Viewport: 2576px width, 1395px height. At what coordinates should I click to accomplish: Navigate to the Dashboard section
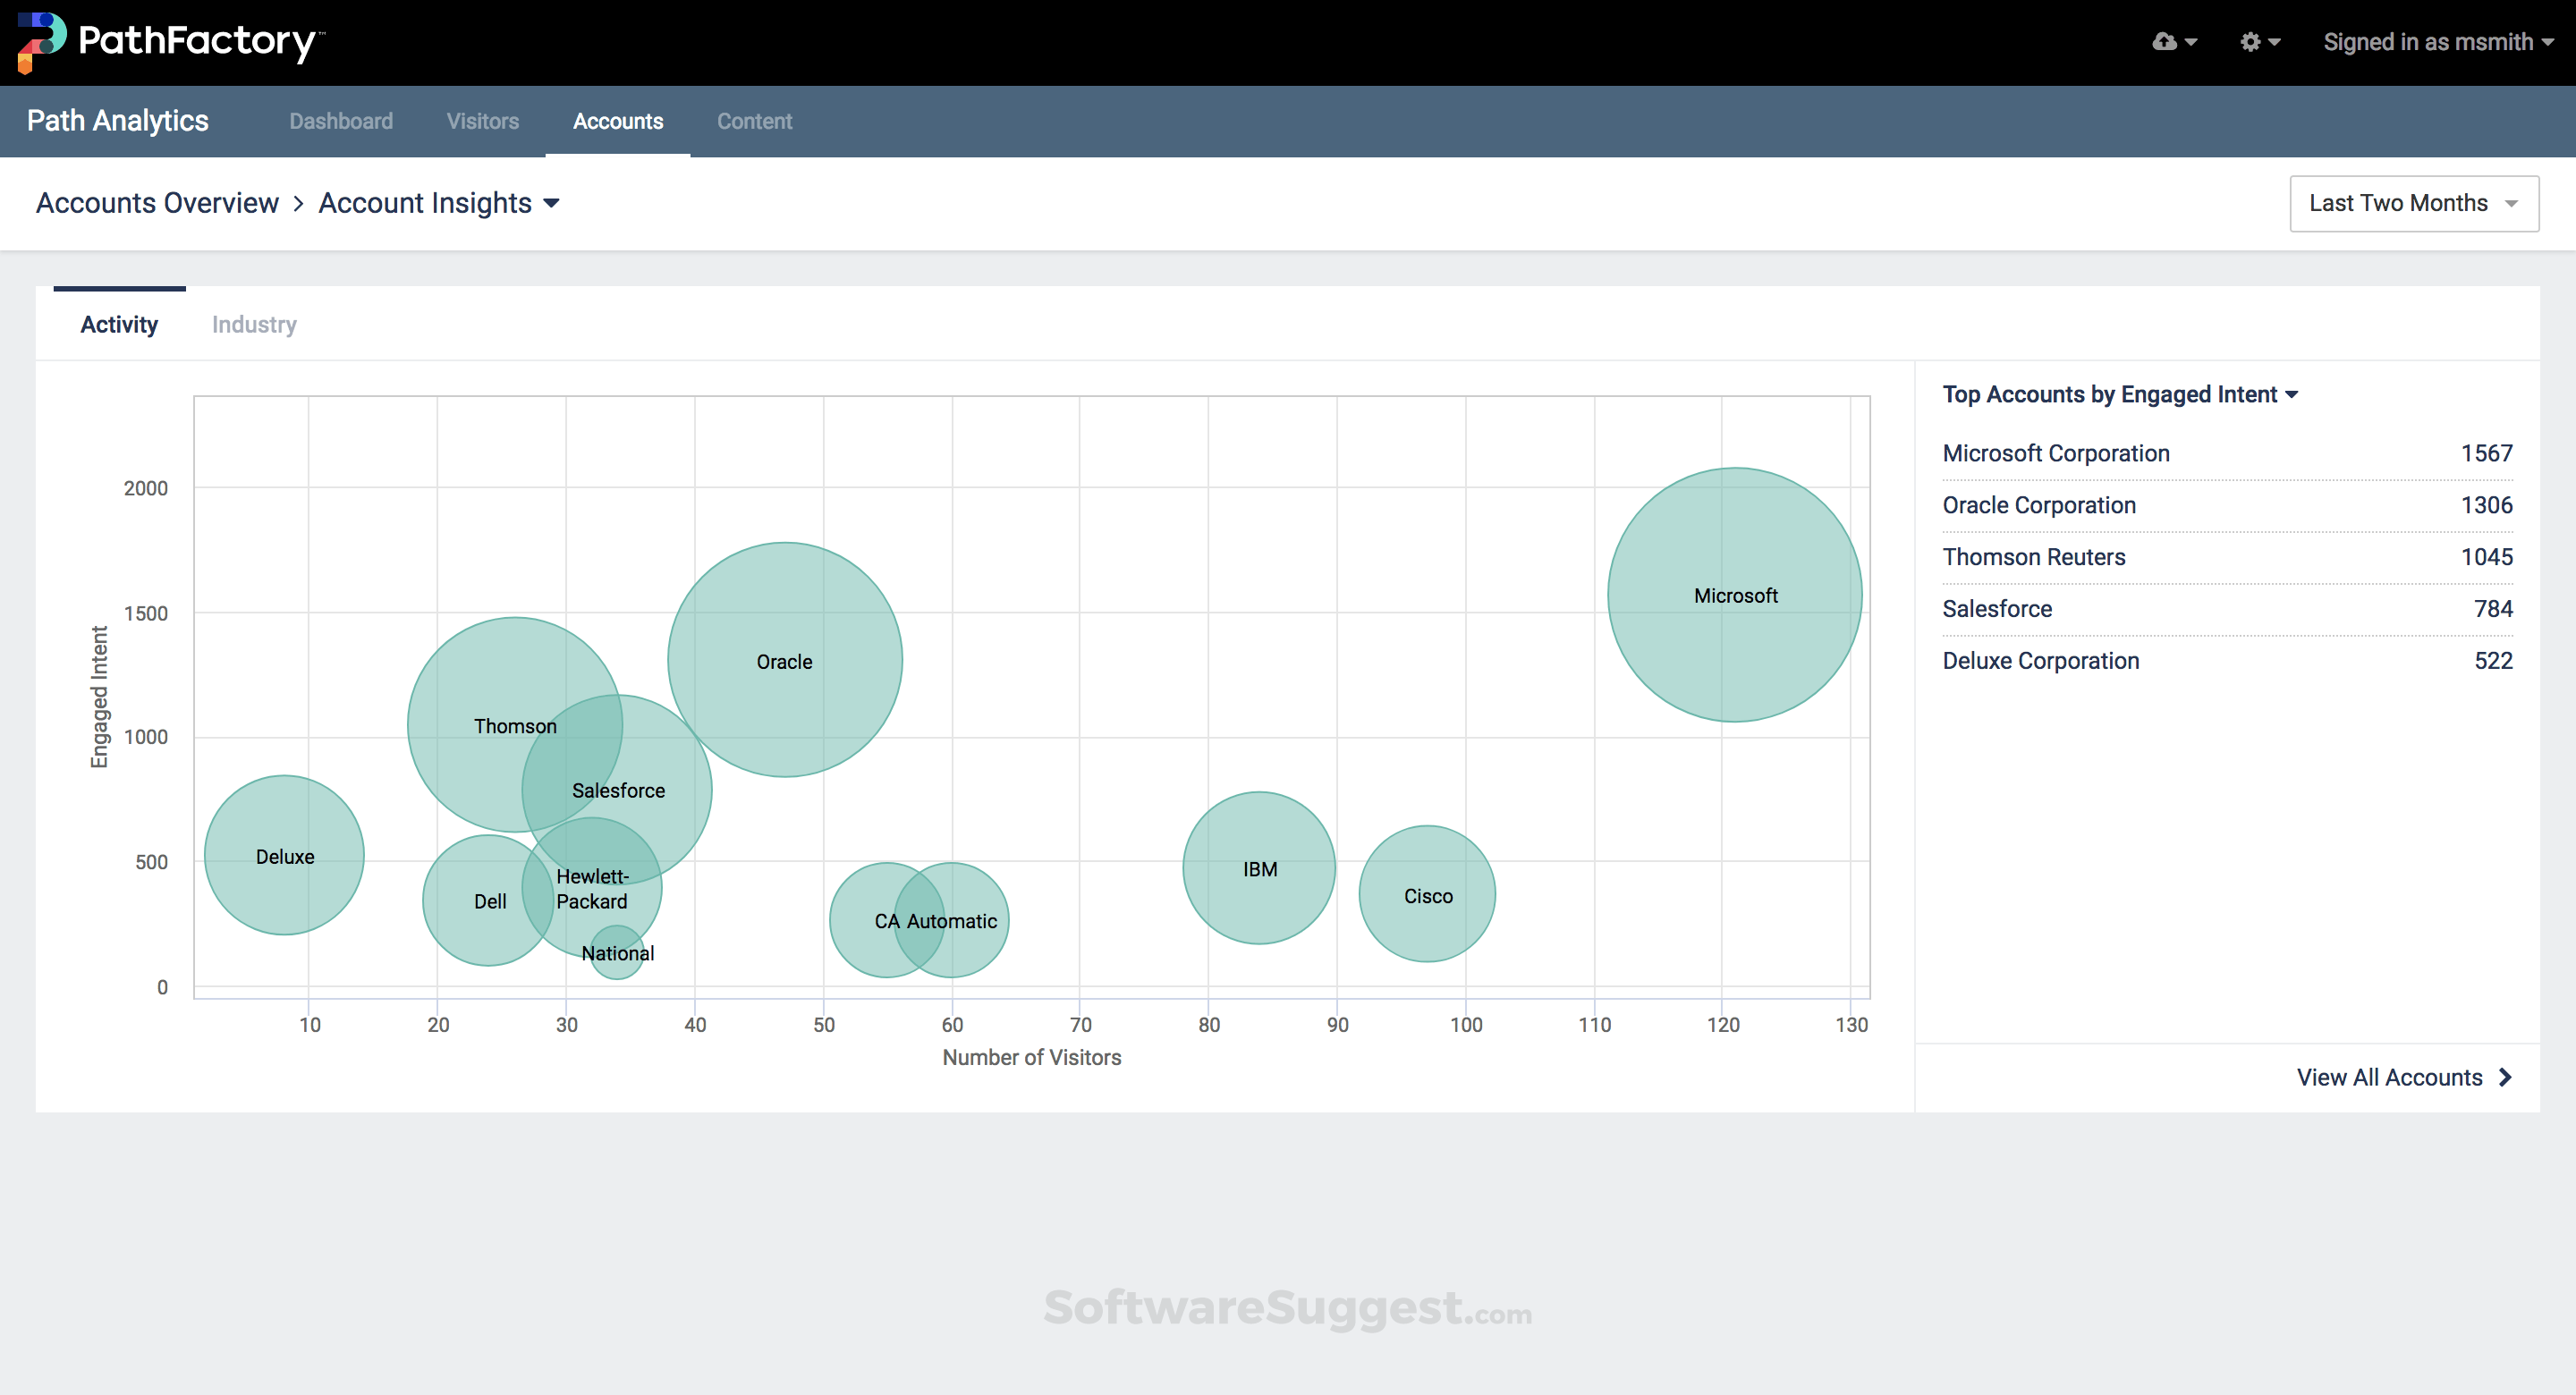(x=340, y=121)
